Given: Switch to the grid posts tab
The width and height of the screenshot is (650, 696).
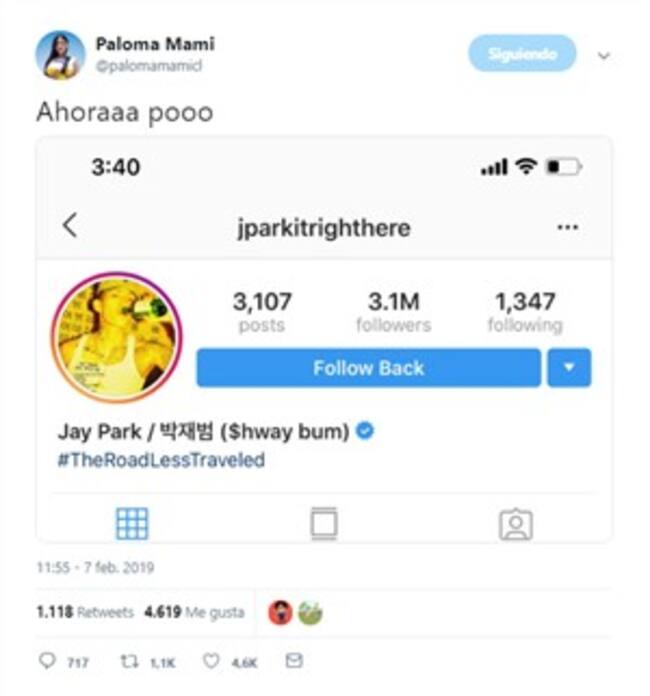Looking at the screenshot, I should click(132, 524).
